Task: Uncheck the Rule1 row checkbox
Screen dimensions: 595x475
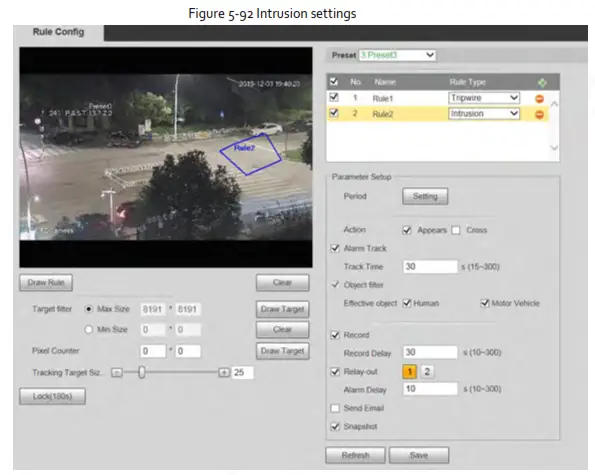Action: pos(334,97)
